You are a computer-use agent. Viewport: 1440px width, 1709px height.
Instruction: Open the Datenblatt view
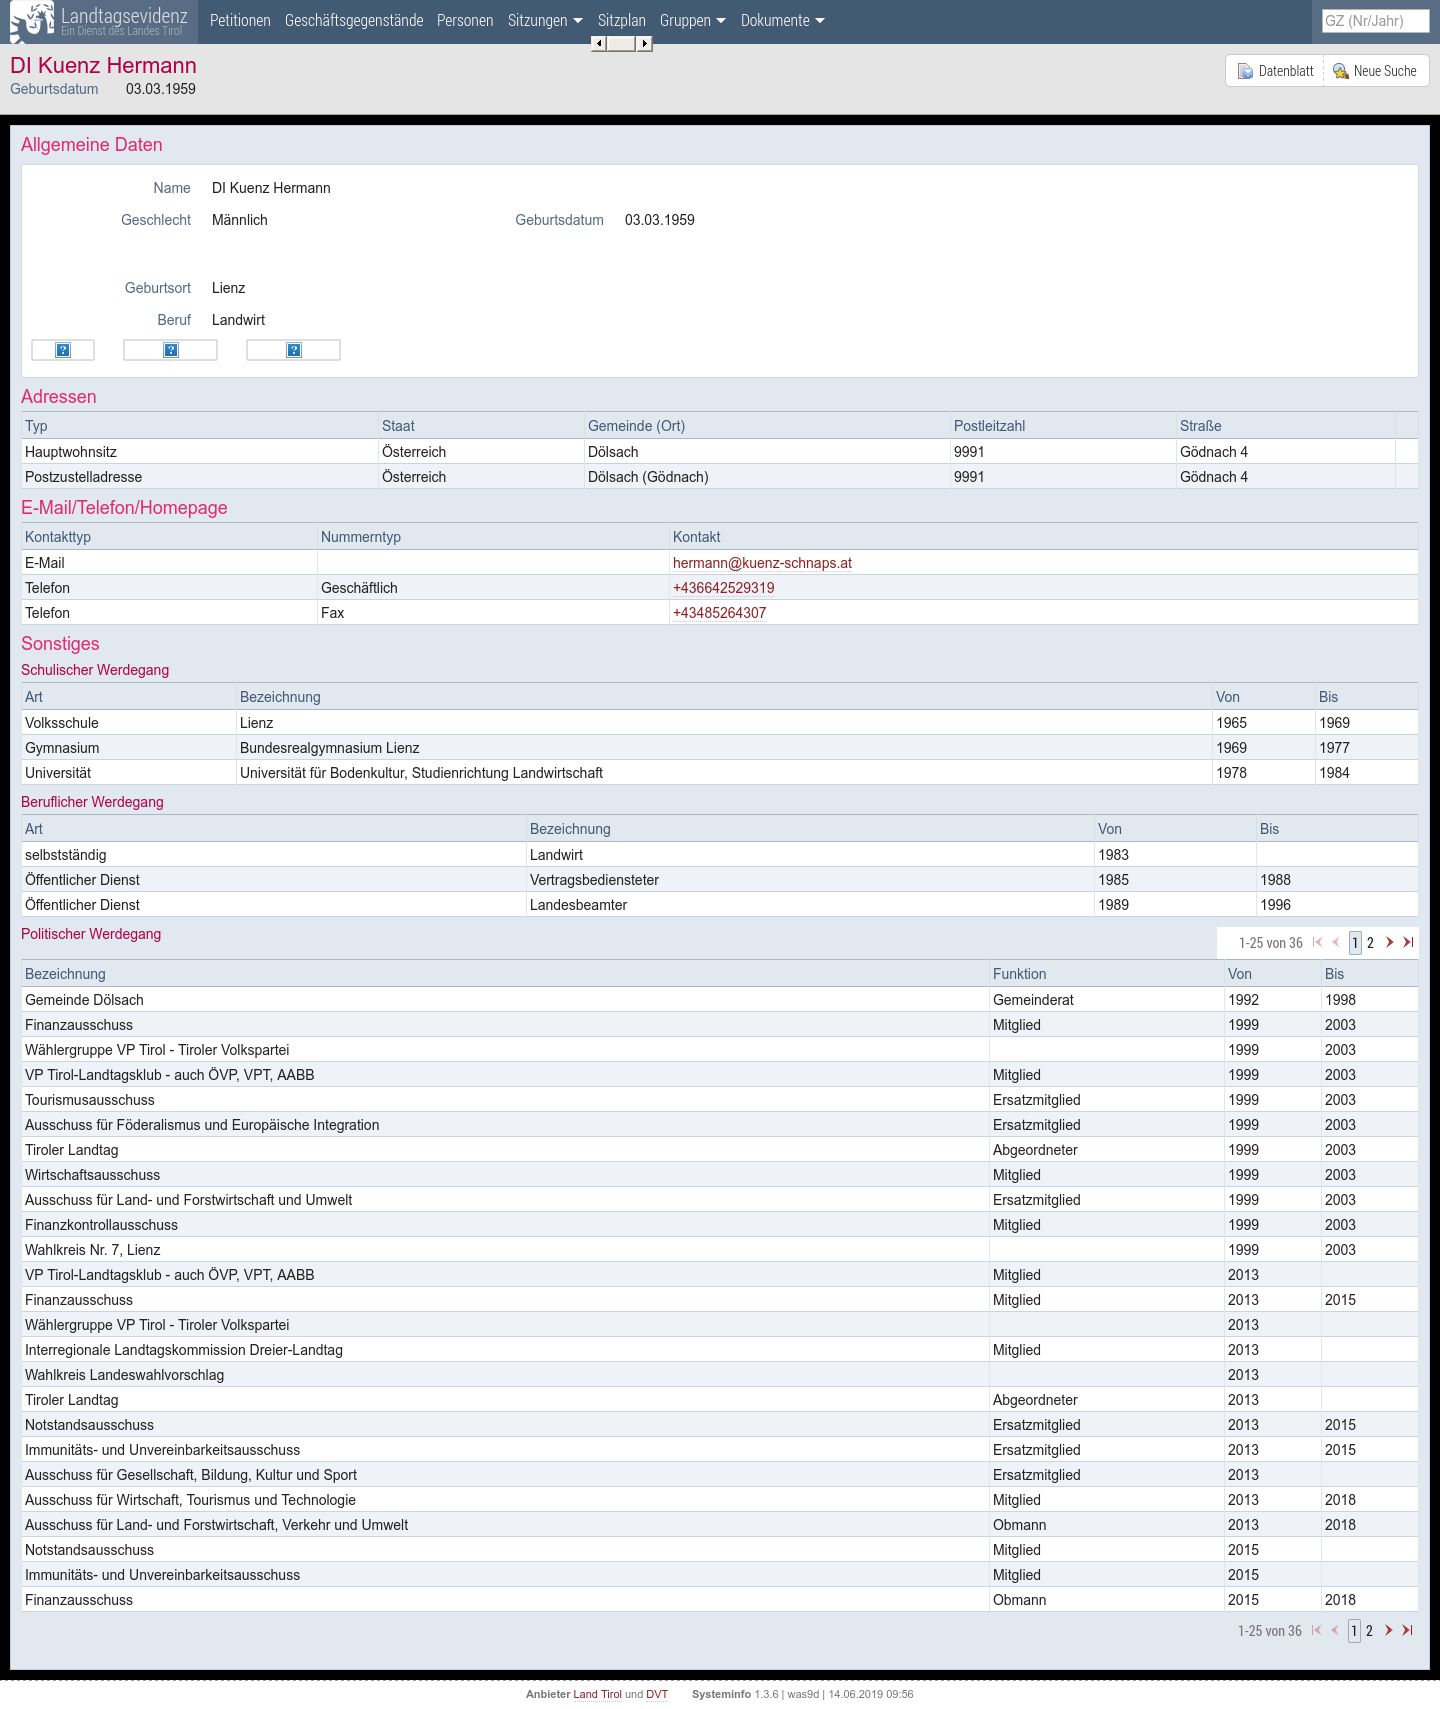(1275, 71)
